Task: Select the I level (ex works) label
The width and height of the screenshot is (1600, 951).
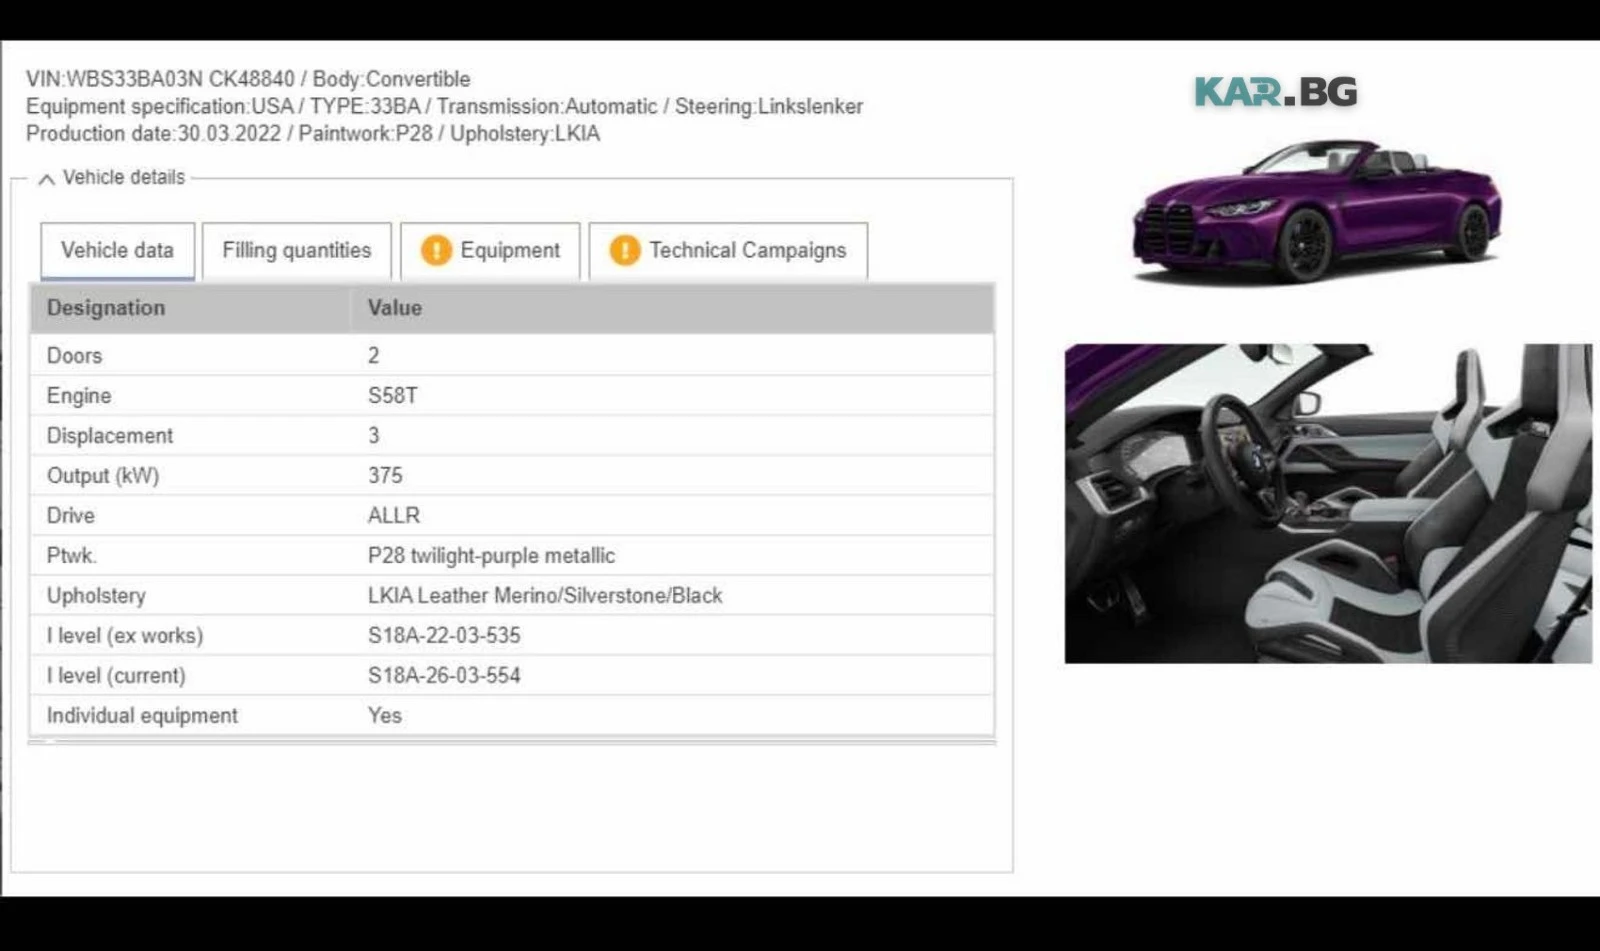Action: click(125, 636)
